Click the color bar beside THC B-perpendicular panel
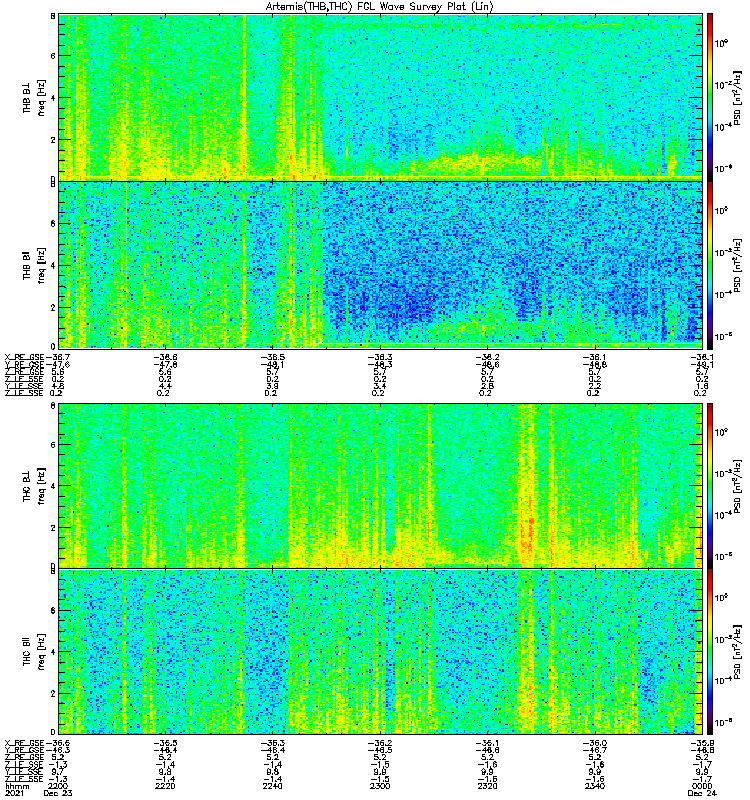750x800 pixels. point(710,485)
